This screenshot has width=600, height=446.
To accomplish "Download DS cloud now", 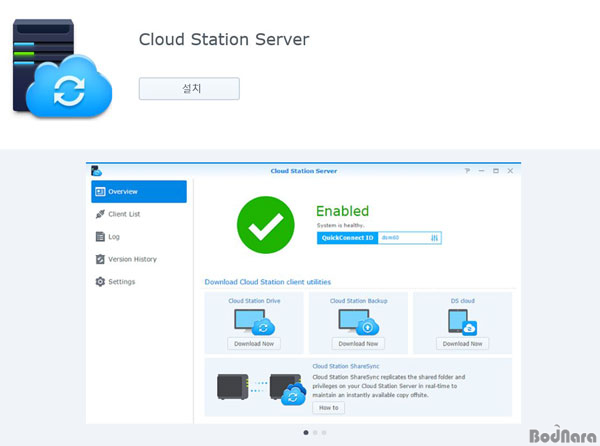I will pos(462,344).
